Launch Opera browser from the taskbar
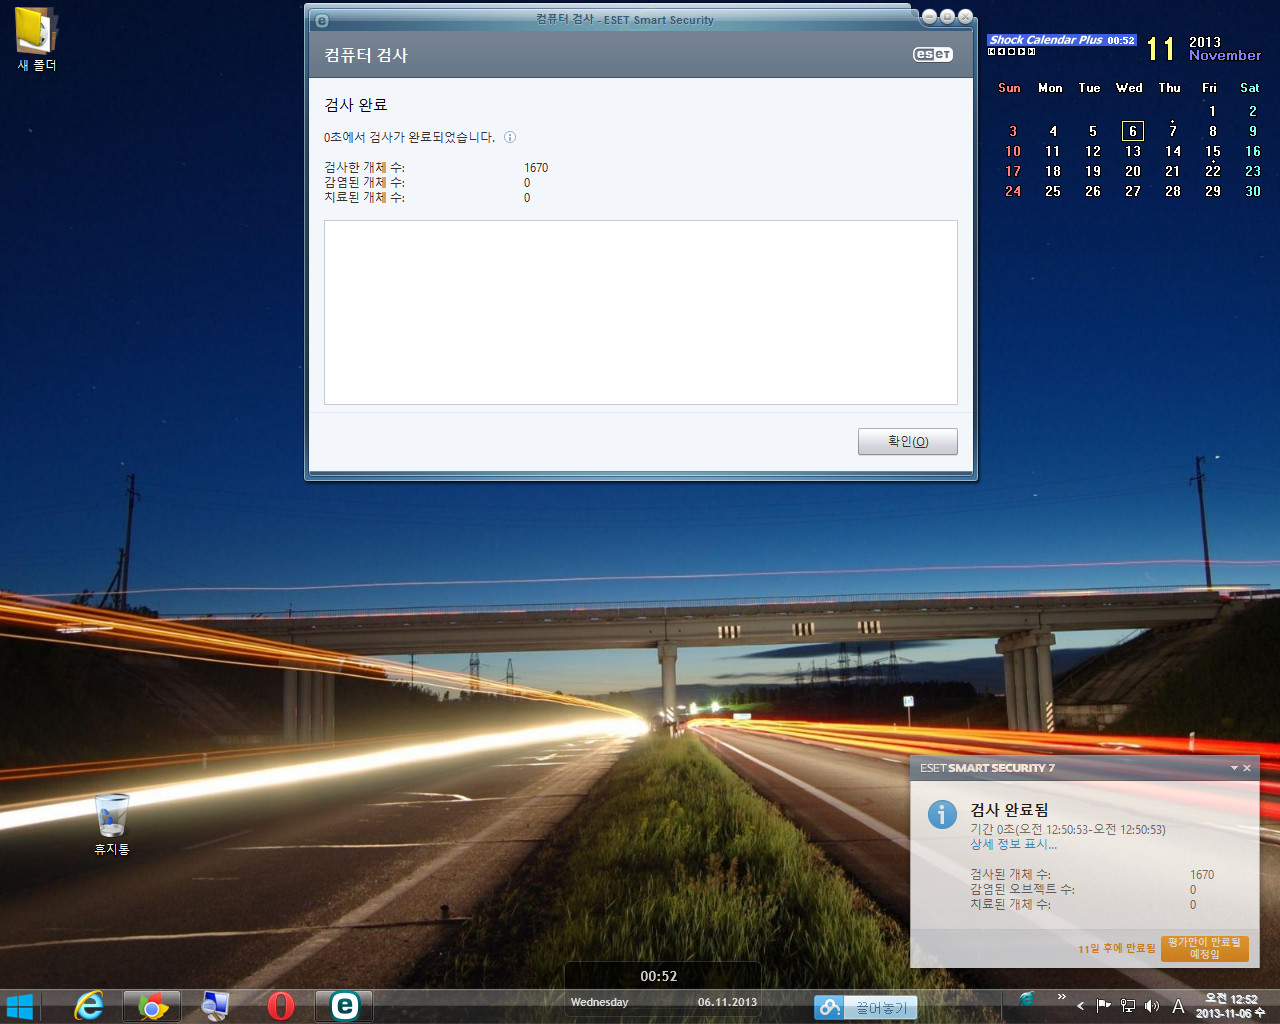 (281, 1006)
